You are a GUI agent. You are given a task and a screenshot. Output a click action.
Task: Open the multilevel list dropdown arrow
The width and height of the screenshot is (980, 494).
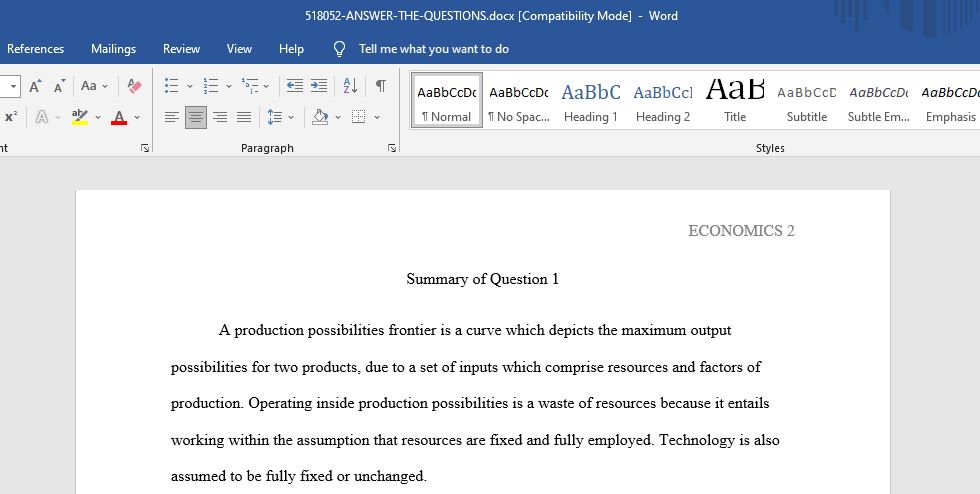(x=266, y=86)
